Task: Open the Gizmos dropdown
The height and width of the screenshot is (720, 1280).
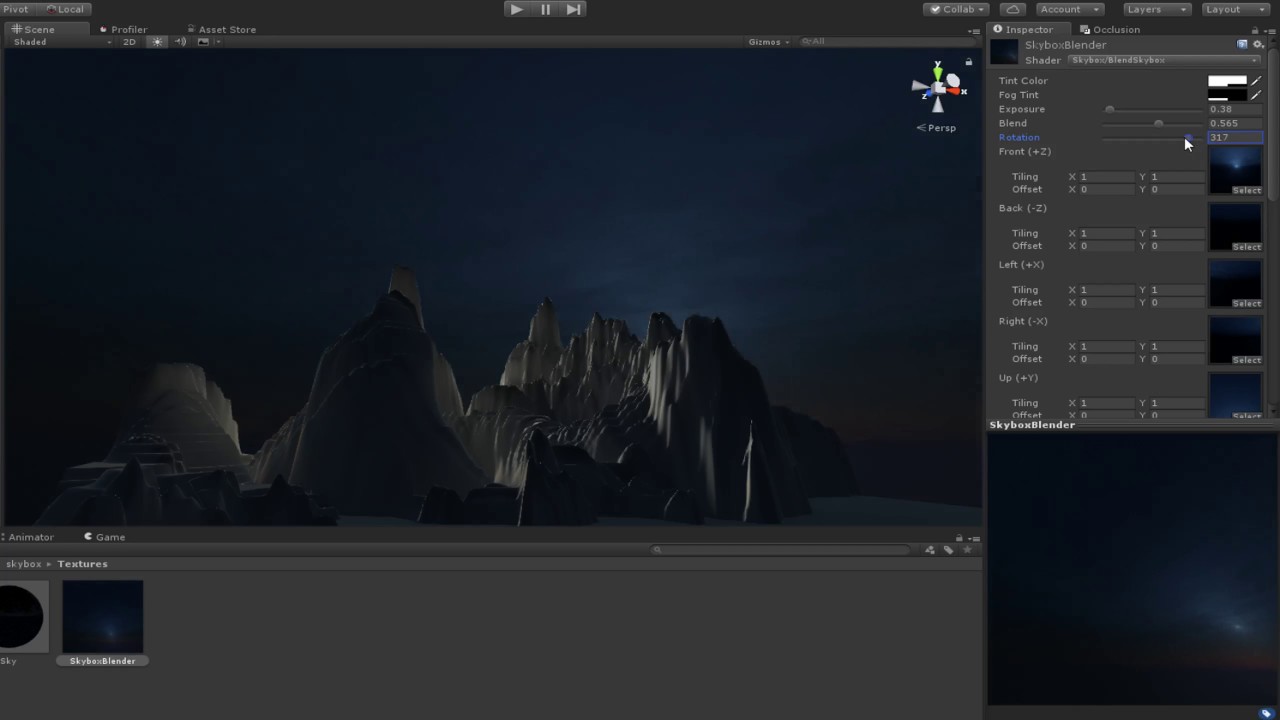Action: pos(768,42)
